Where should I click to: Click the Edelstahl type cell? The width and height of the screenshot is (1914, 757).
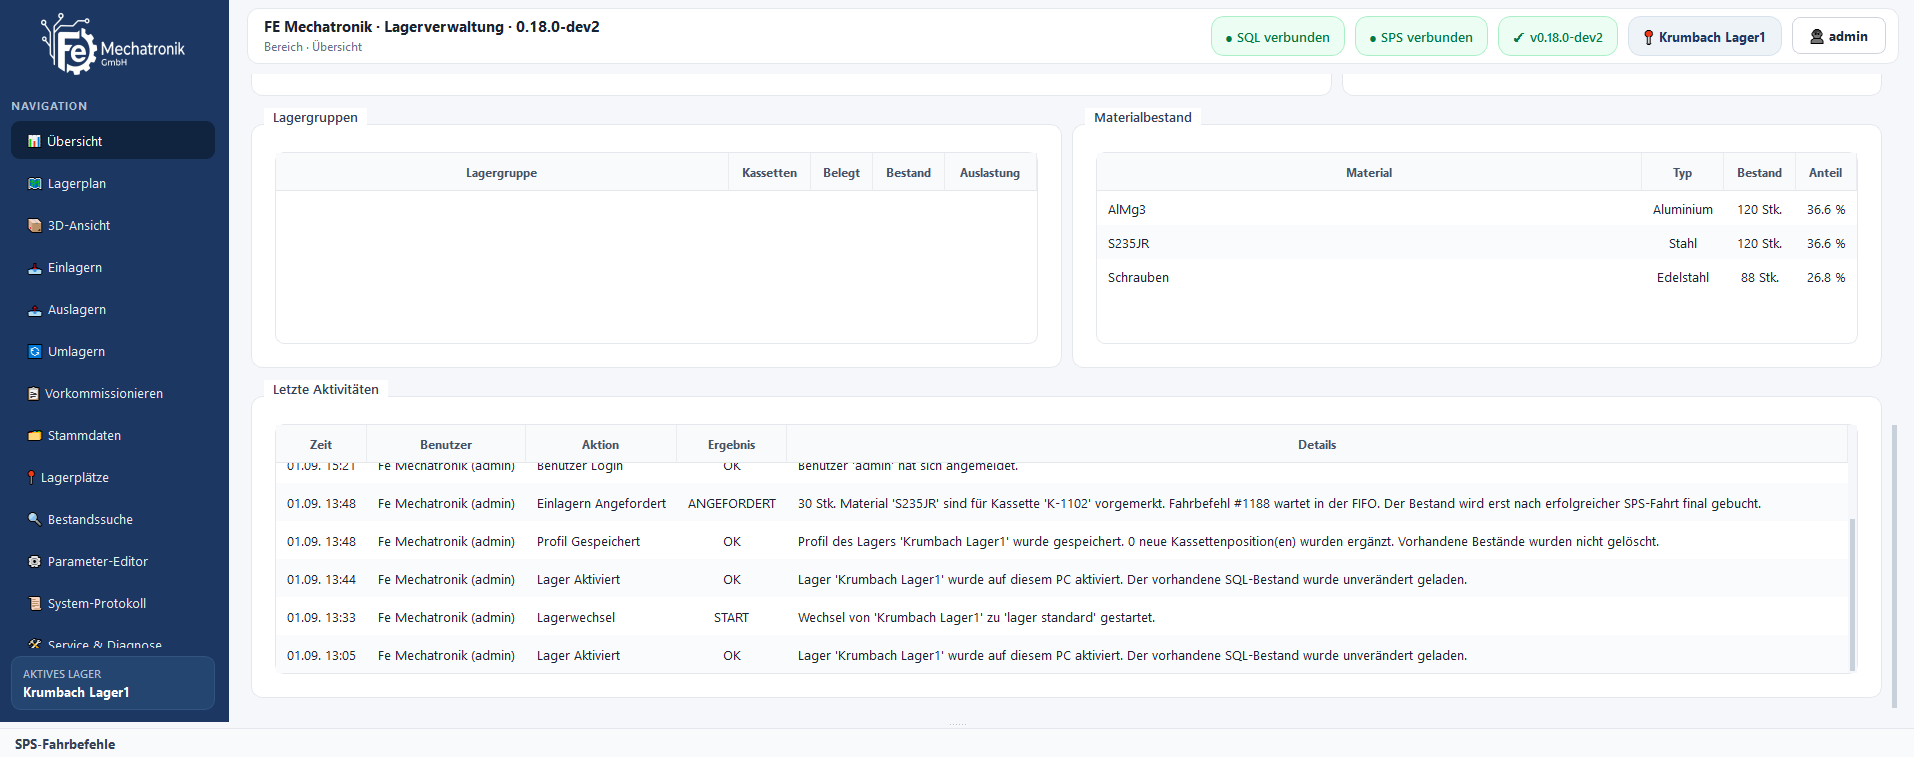coord(1683,278)
